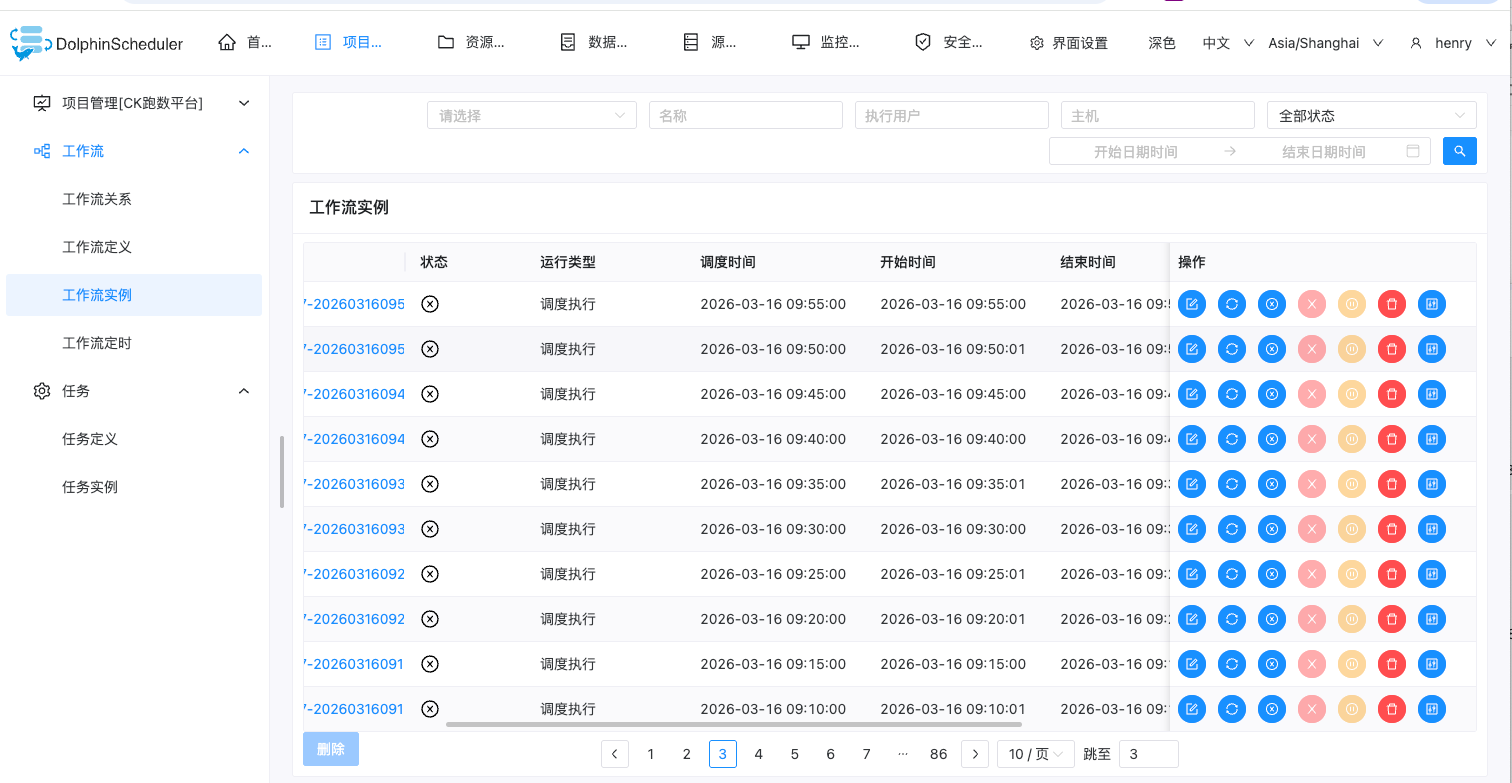
Task: Open 首页 home top menu
Action: [x=245, y=42]
